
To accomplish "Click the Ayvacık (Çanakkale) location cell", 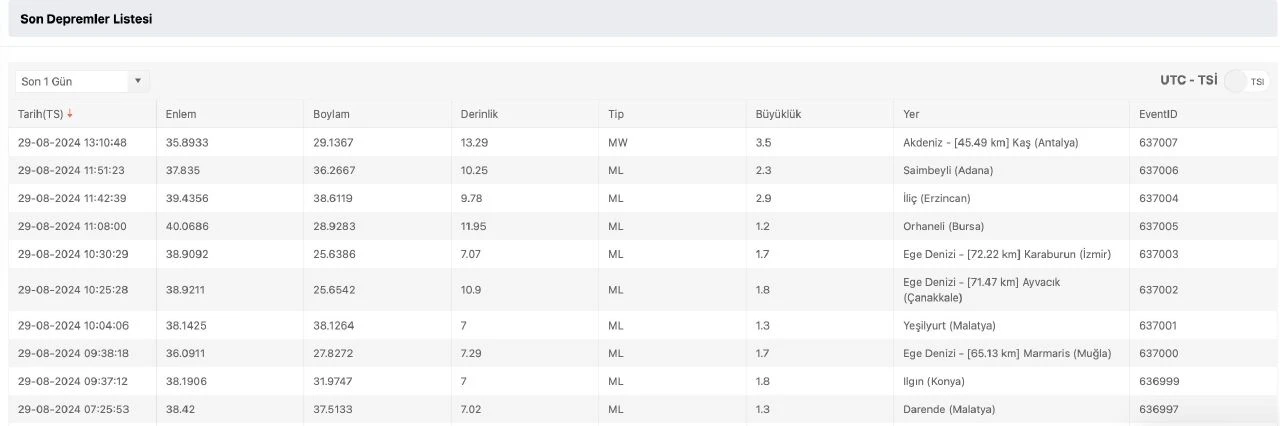I will [x=981, y=290].
